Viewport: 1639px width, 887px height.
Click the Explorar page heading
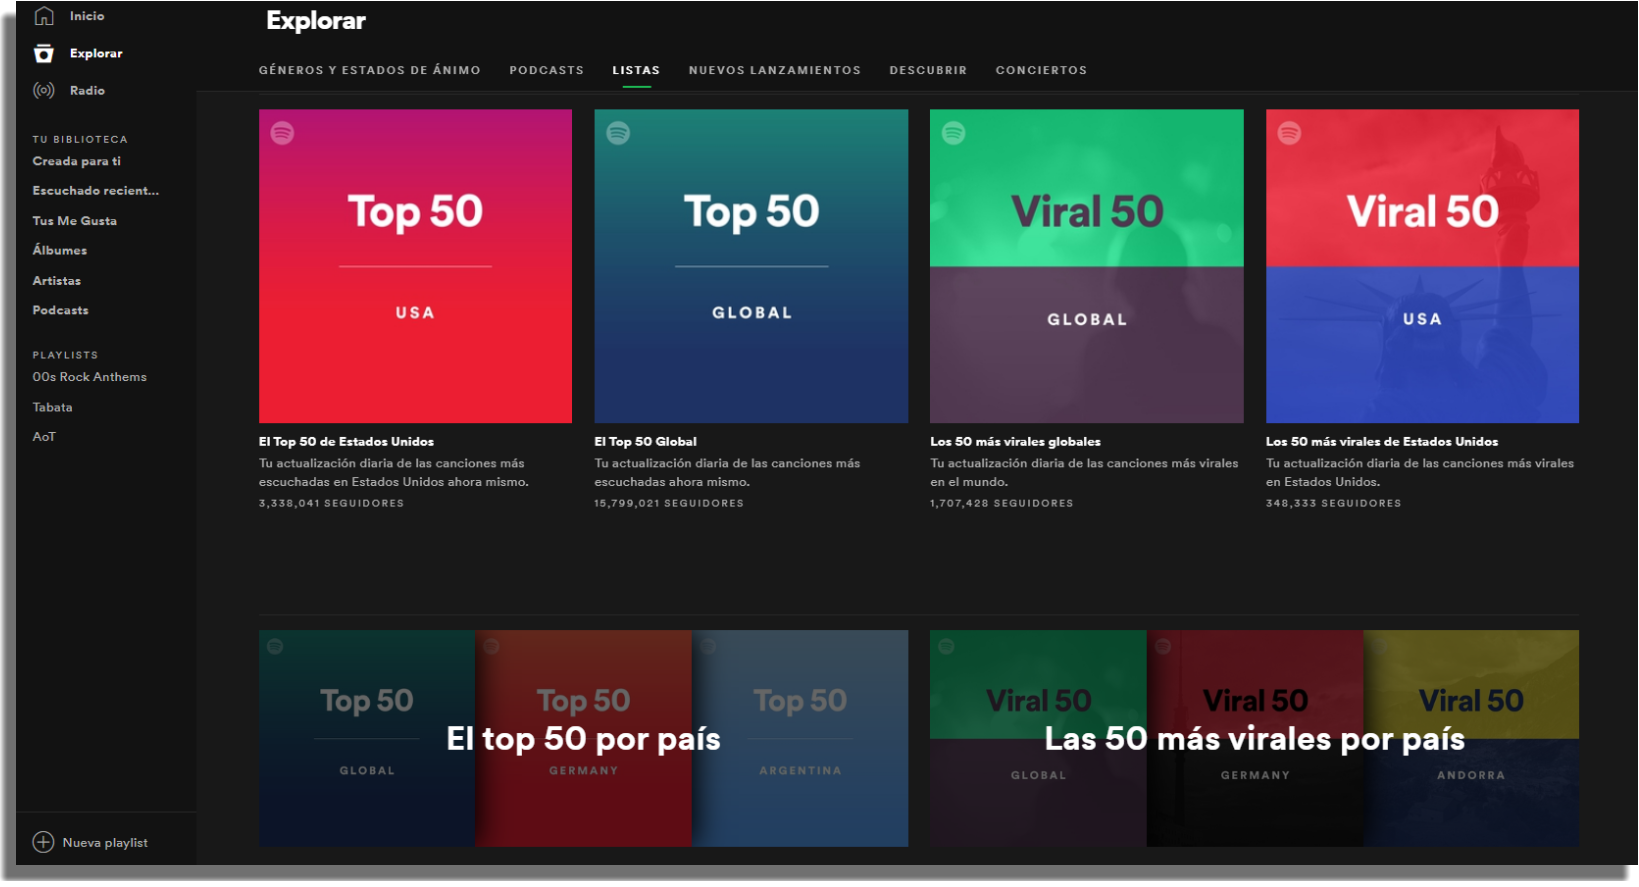(x=316, y=21)
